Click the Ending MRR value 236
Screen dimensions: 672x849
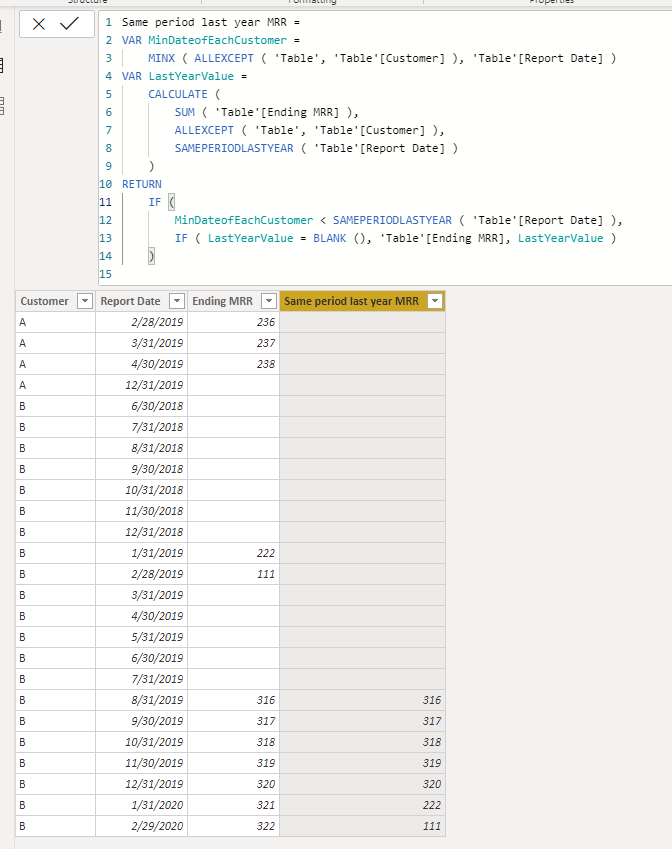[233, 322]
